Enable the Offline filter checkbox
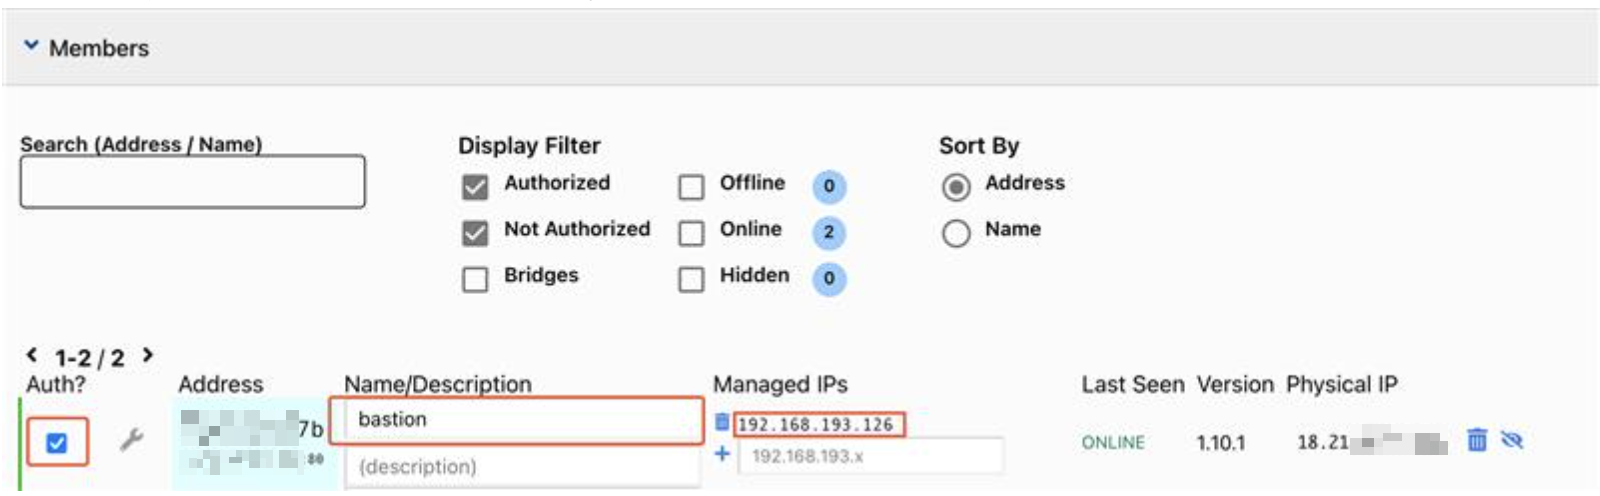Image resolution: width=1600 pixels, height=496 pixels. coord(691,187)
